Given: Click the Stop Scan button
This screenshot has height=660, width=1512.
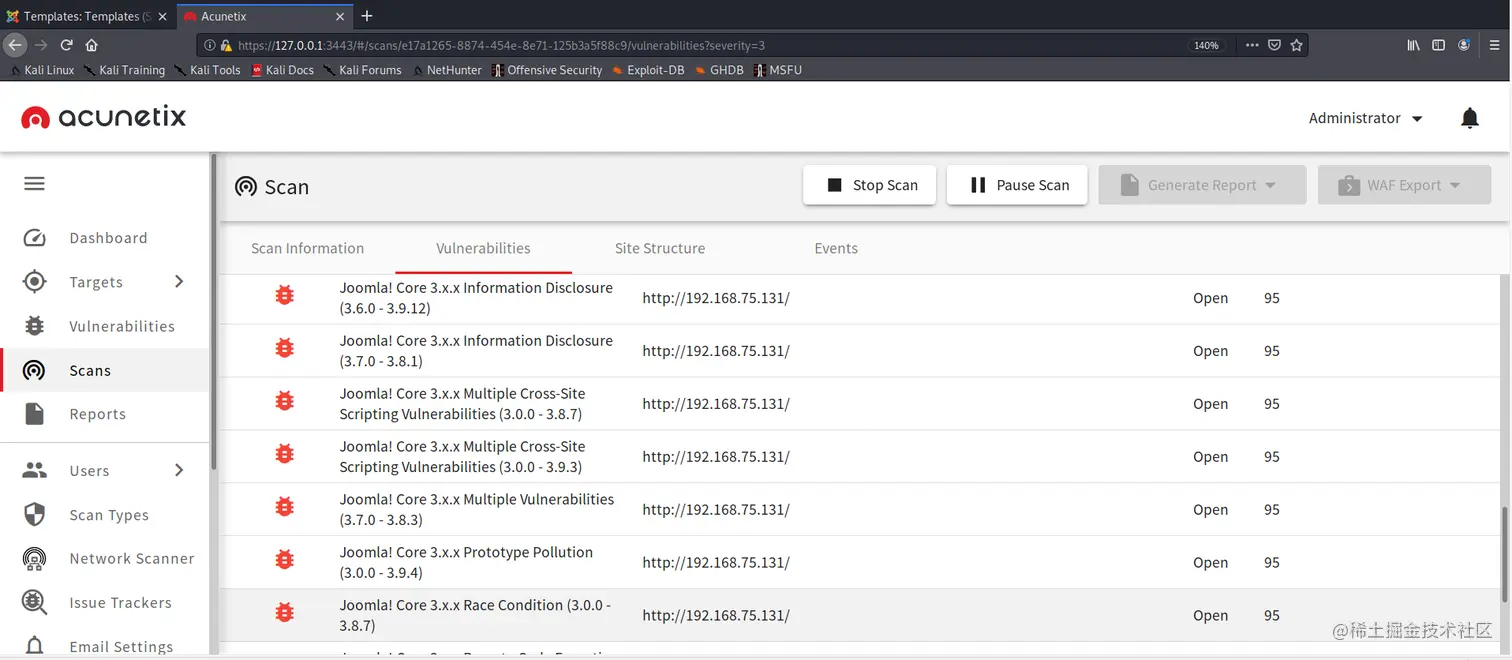Looking at the screenshot, I should [869, 185].
